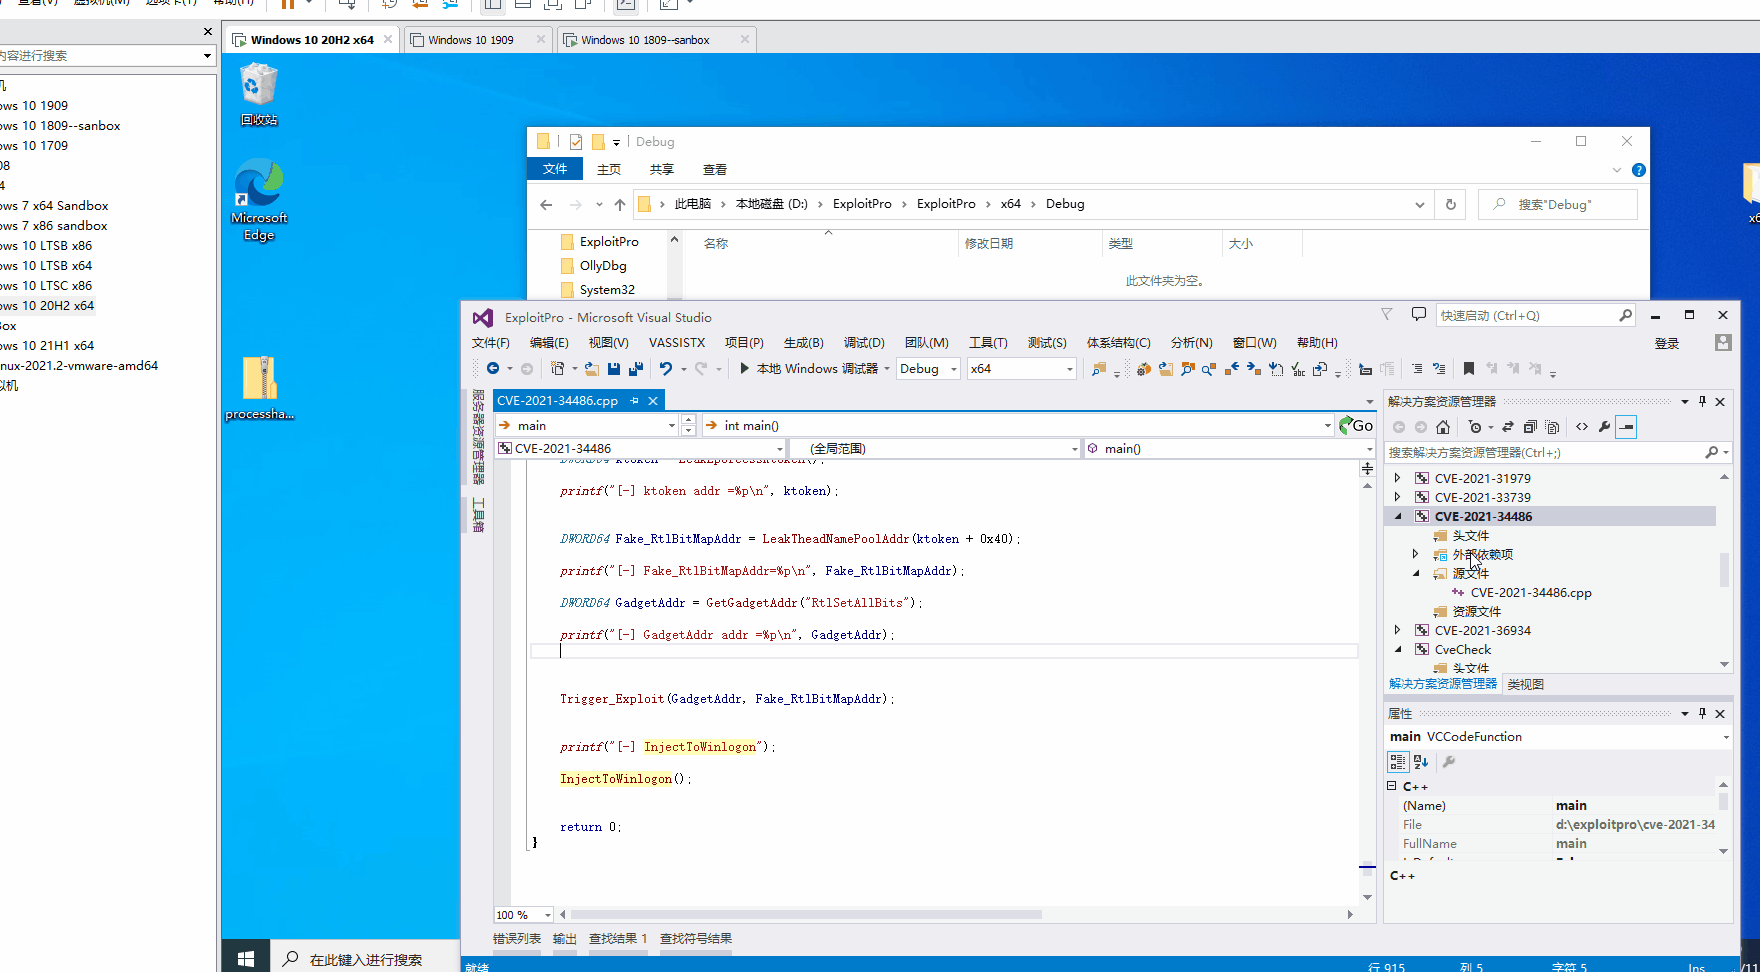Image resolution: width=1760 pixels, height=972 pixels.
Task: Click the editor horizontal scrollbar
Action: 806,915
